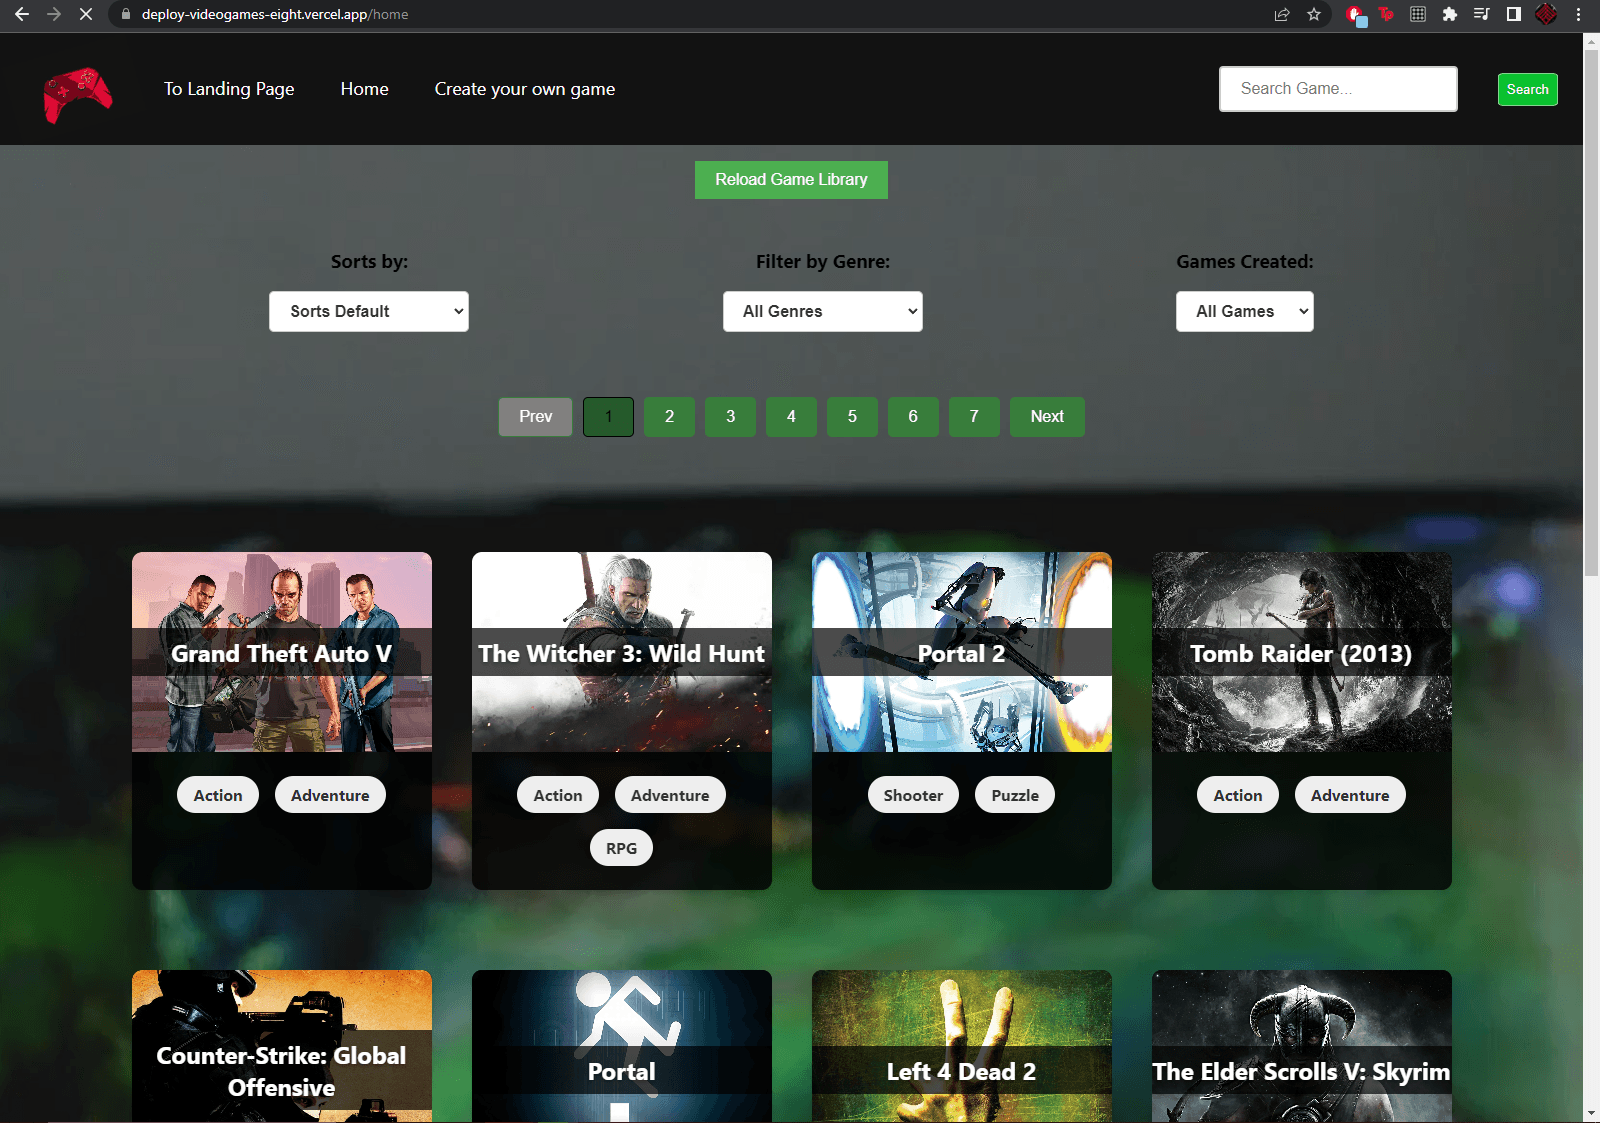Click the site lock icon
The width and height of the screenshot is (1600, 1123).
tap(126, 14)
